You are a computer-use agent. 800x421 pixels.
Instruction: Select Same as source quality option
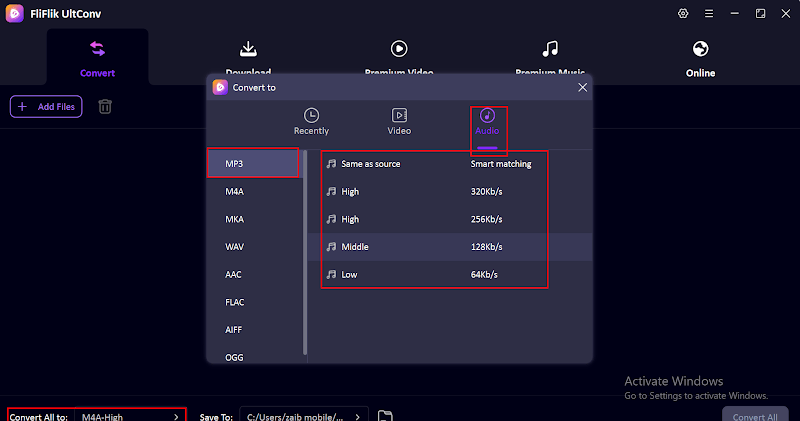[450, 164]
